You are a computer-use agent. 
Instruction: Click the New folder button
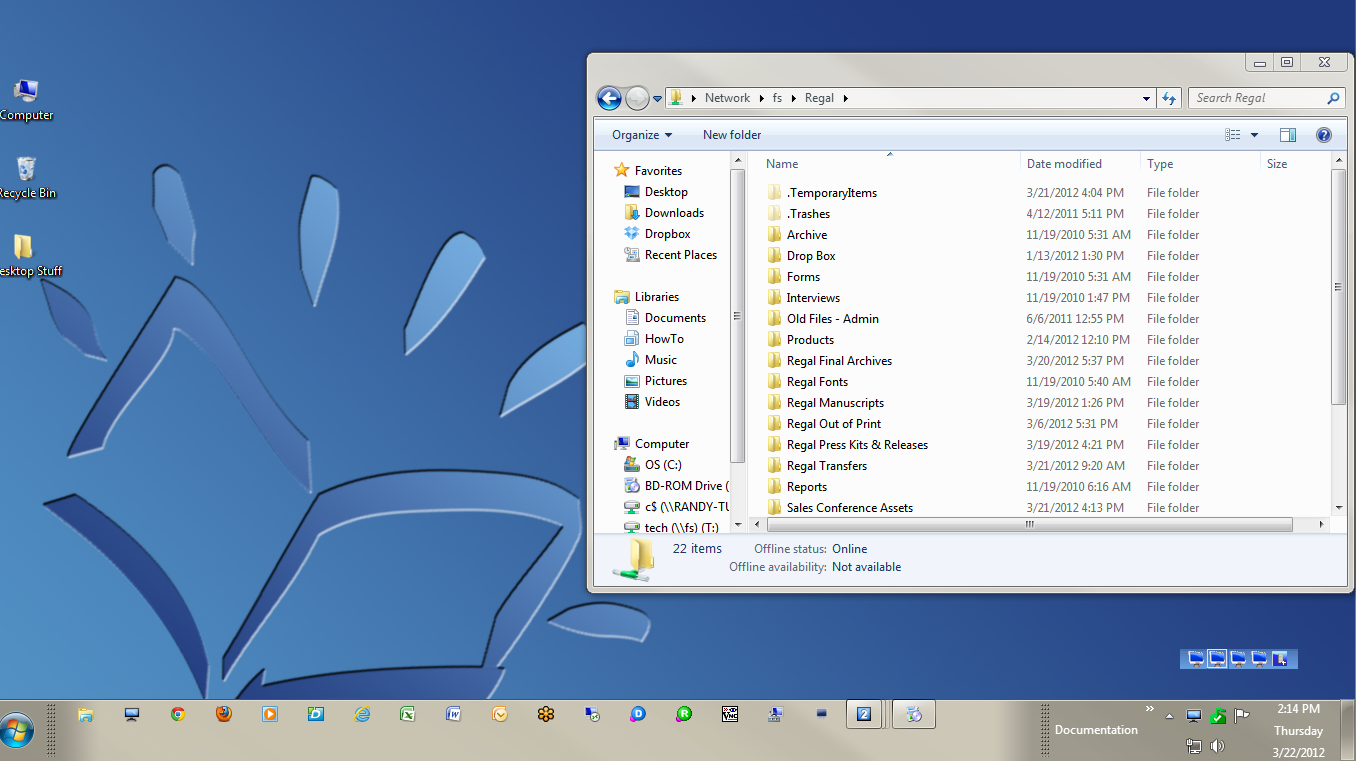(732, 135)
